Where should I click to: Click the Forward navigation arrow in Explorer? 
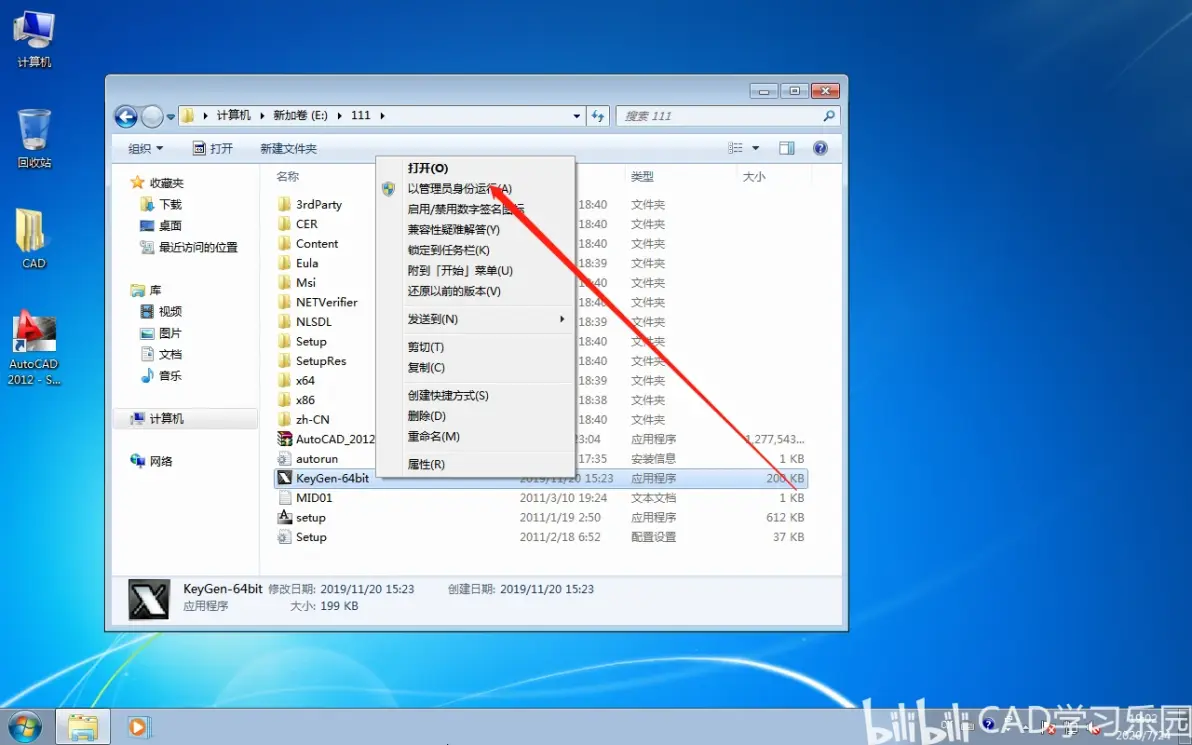pos(152,116)
